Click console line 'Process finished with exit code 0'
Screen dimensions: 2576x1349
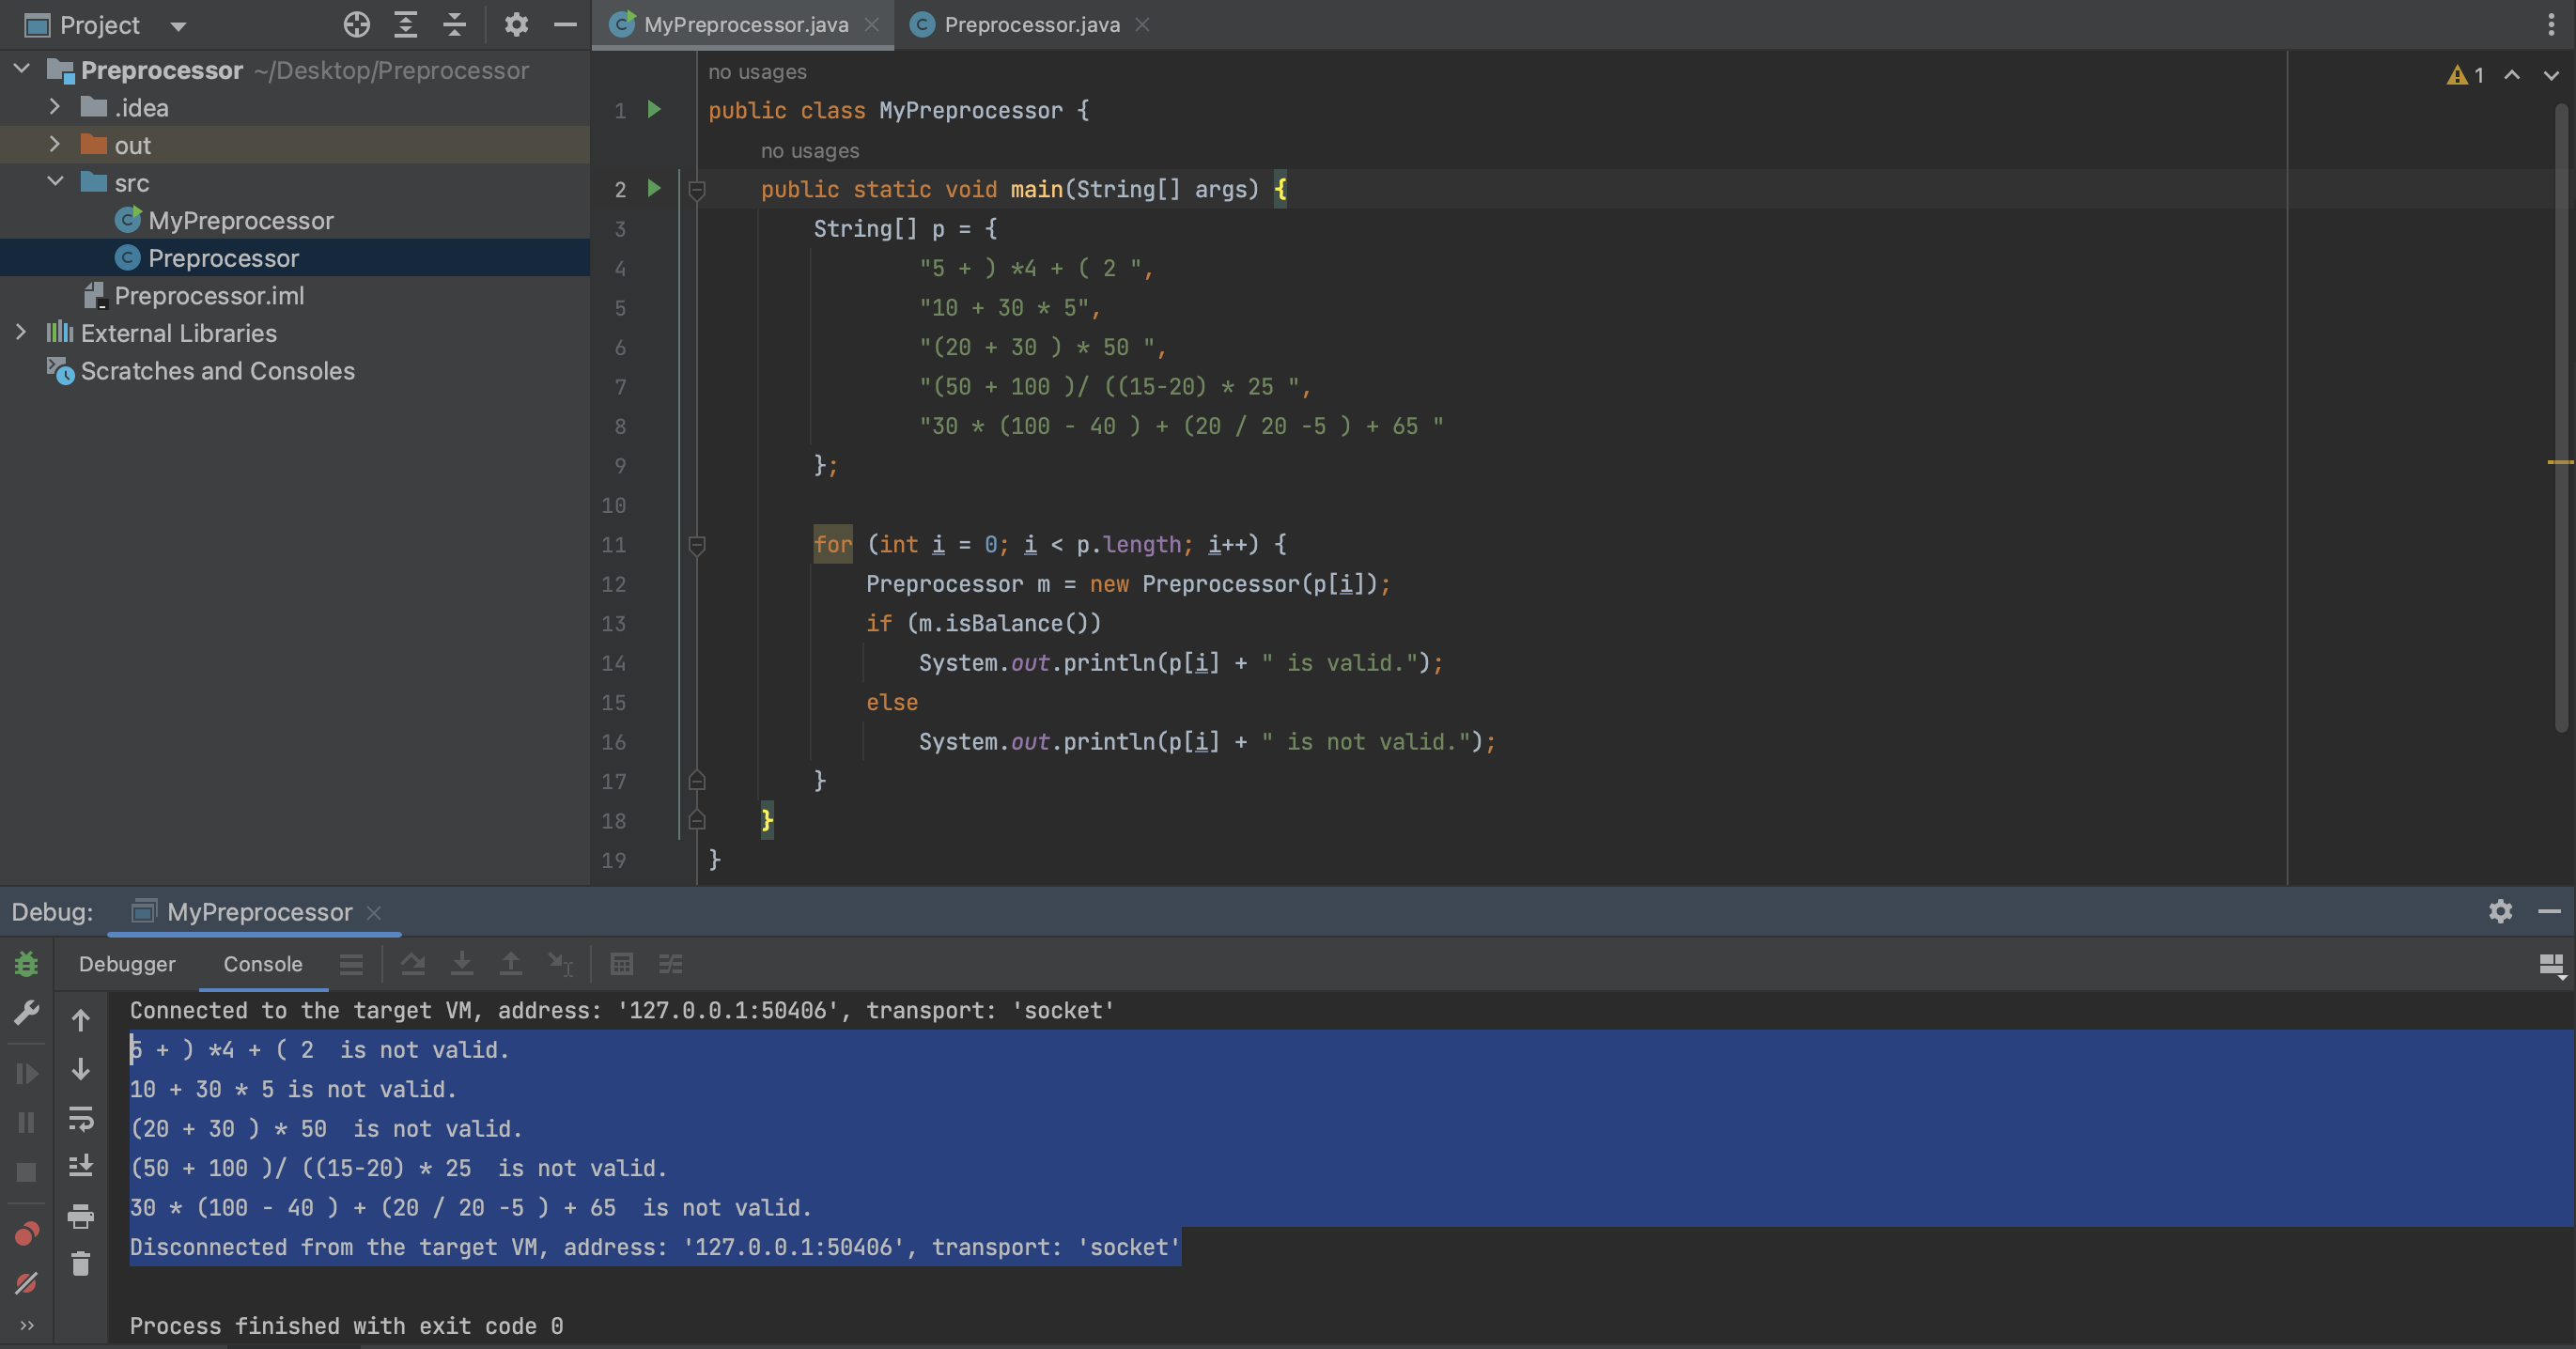[346, 1325]
